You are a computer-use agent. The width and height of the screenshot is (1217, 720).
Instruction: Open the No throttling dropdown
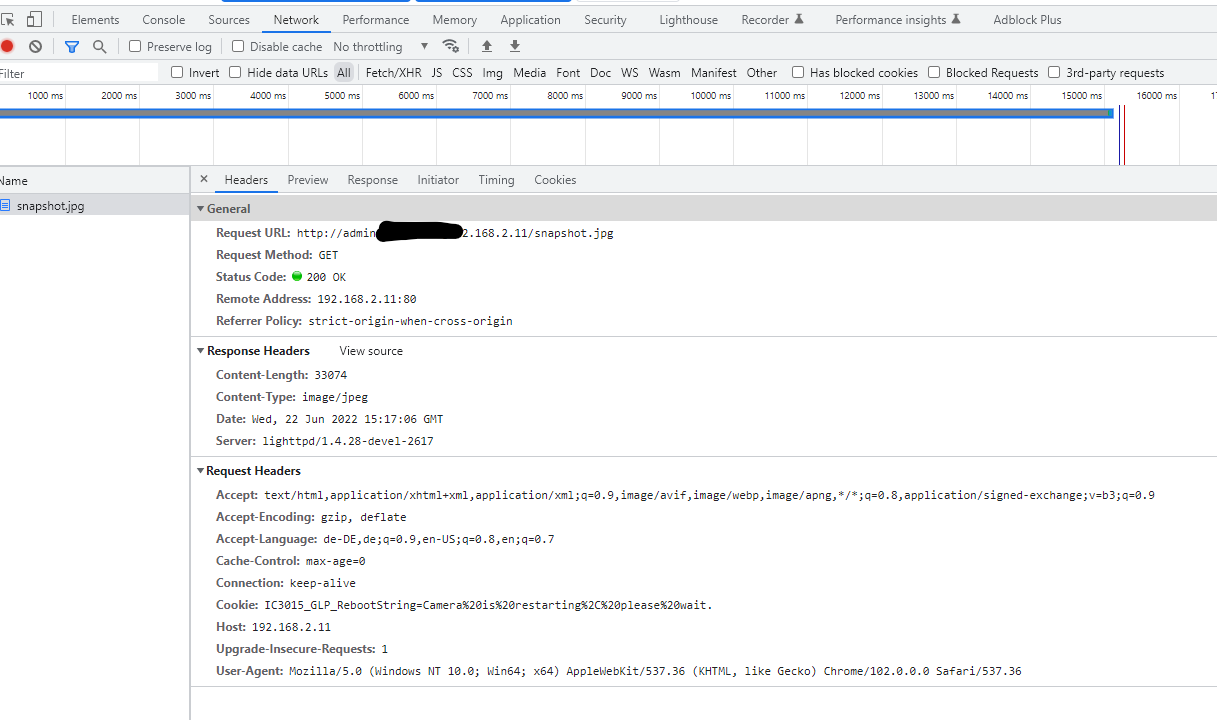click(x=381, y=46)
